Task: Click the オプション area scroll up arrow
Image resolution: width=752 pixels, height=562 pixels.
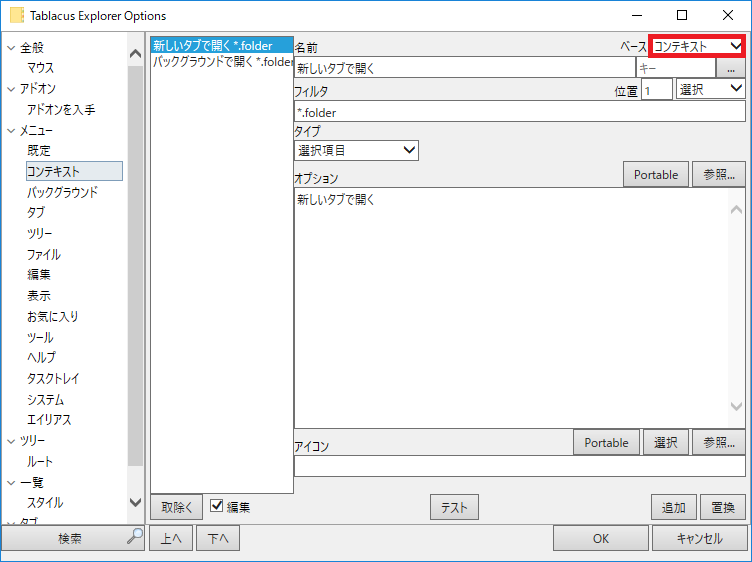Action: click(x=736, y=210)
